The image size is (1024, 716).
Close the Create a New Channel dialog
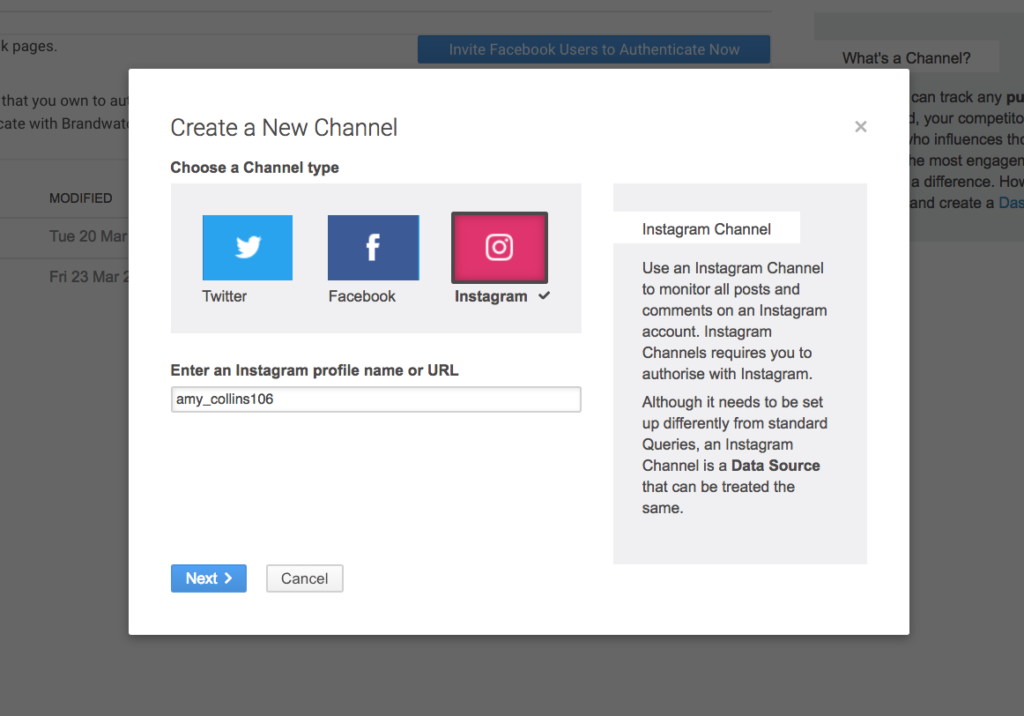pos(860,127)
